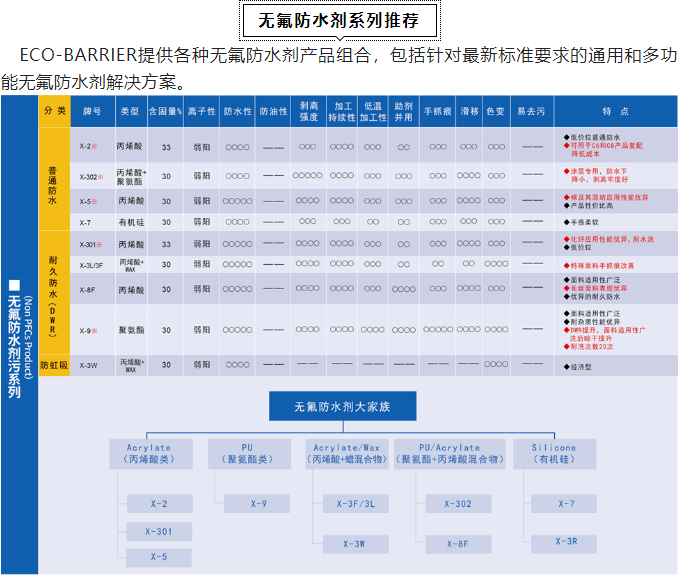679x577 pixels.
Task: Click the 牌号 column header
Action: [92, 111]
